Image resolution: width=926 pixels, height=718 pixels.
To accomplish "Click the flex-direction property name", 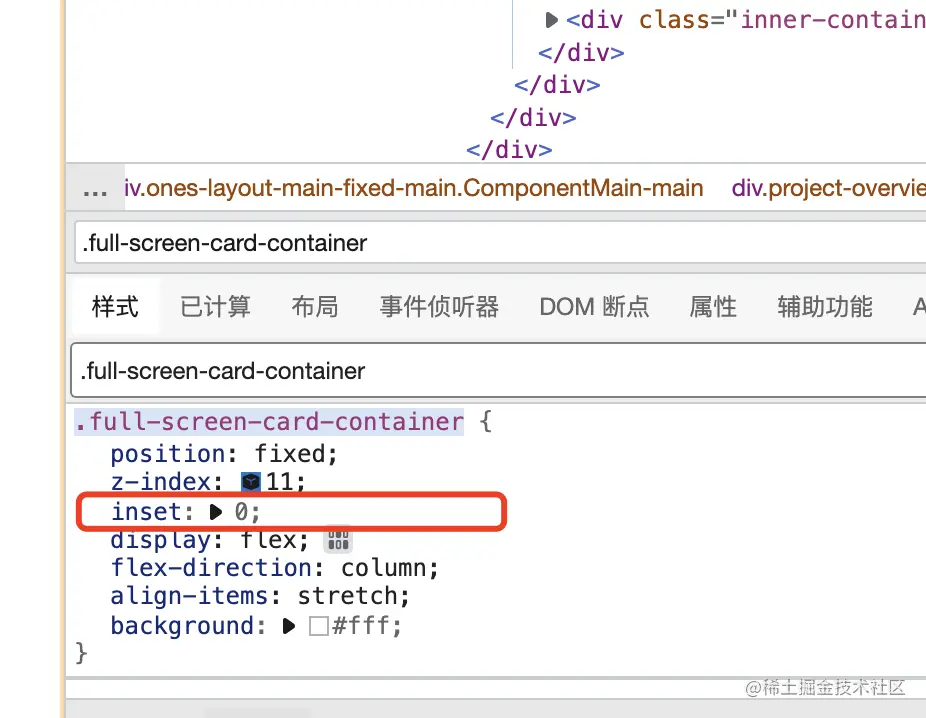I will (211, 568).
